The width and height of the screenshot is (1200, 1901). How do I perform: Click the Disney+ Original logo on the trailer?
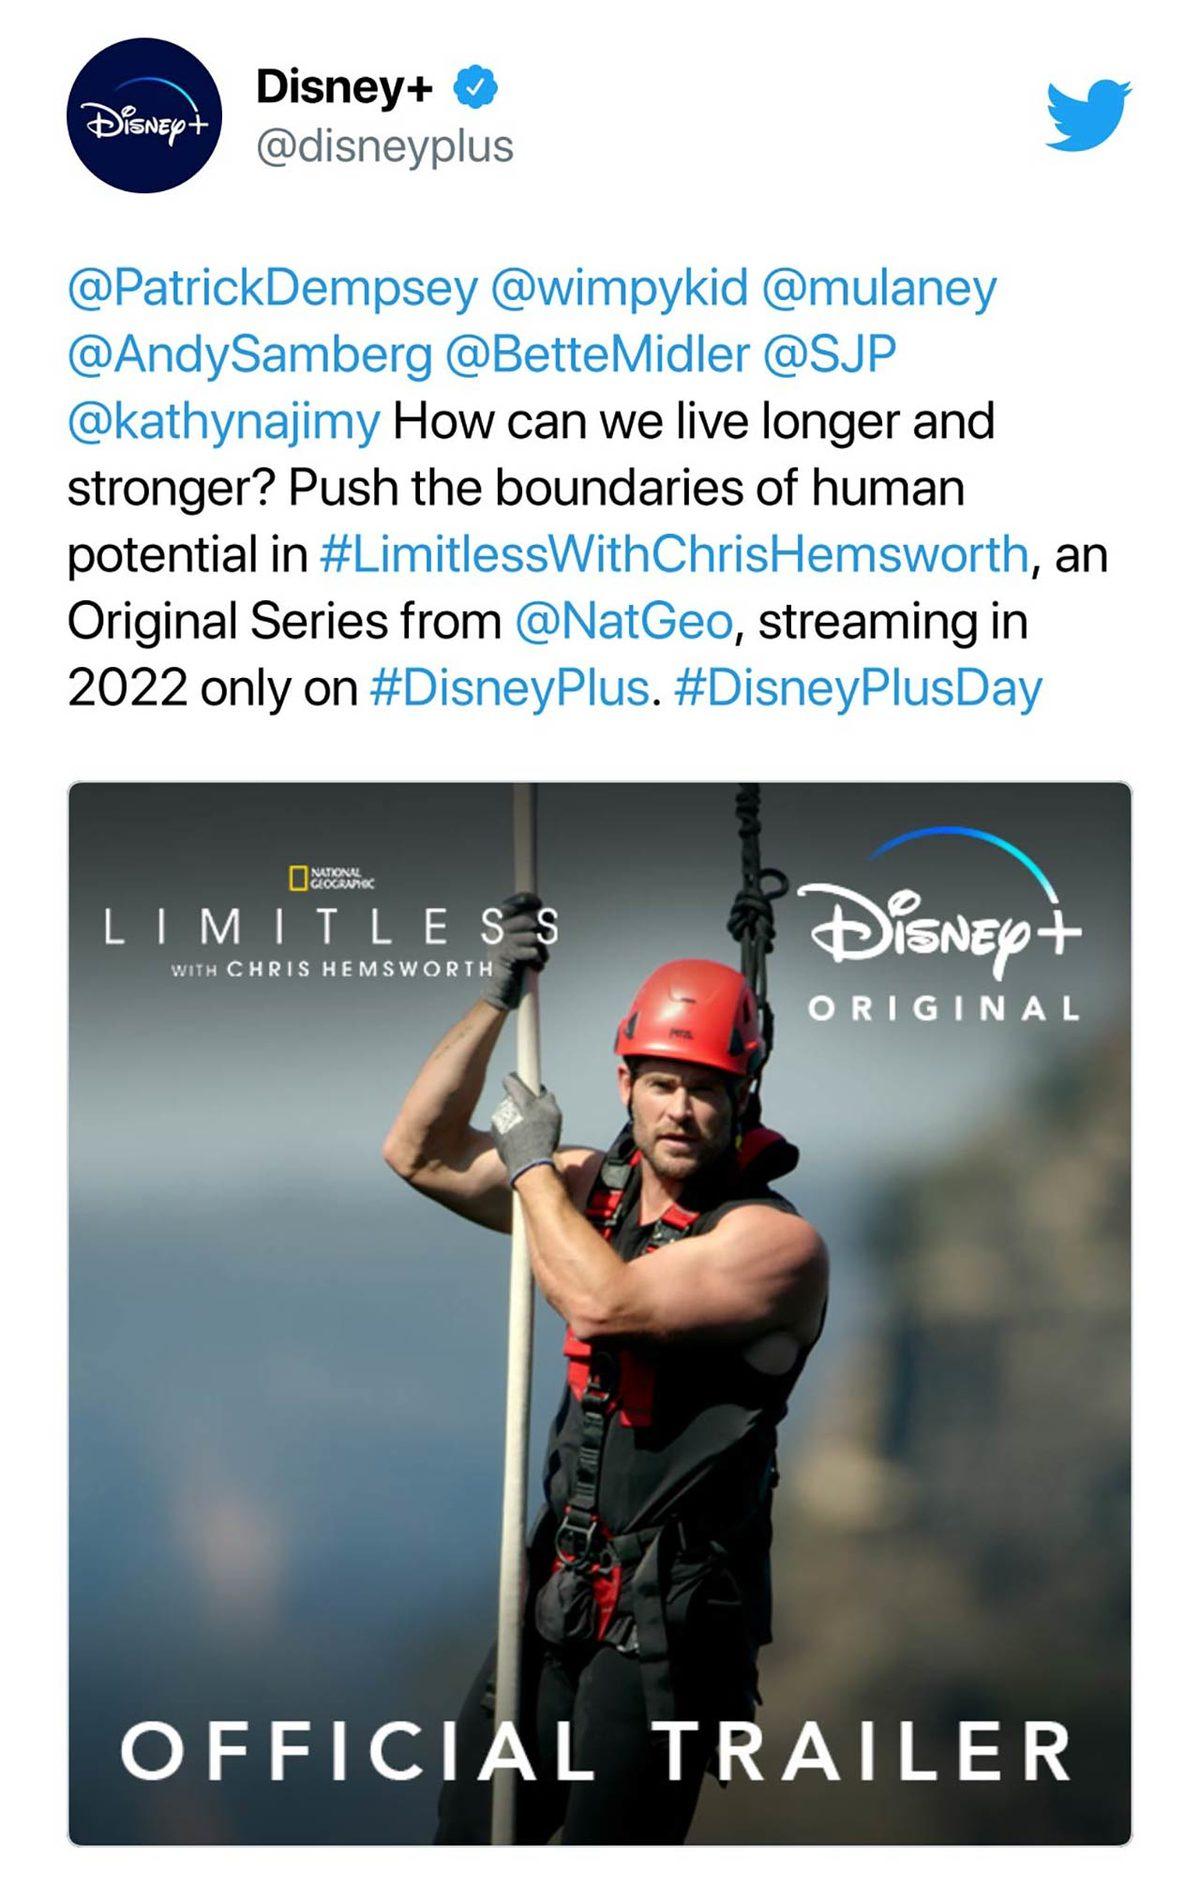(943, 925)
